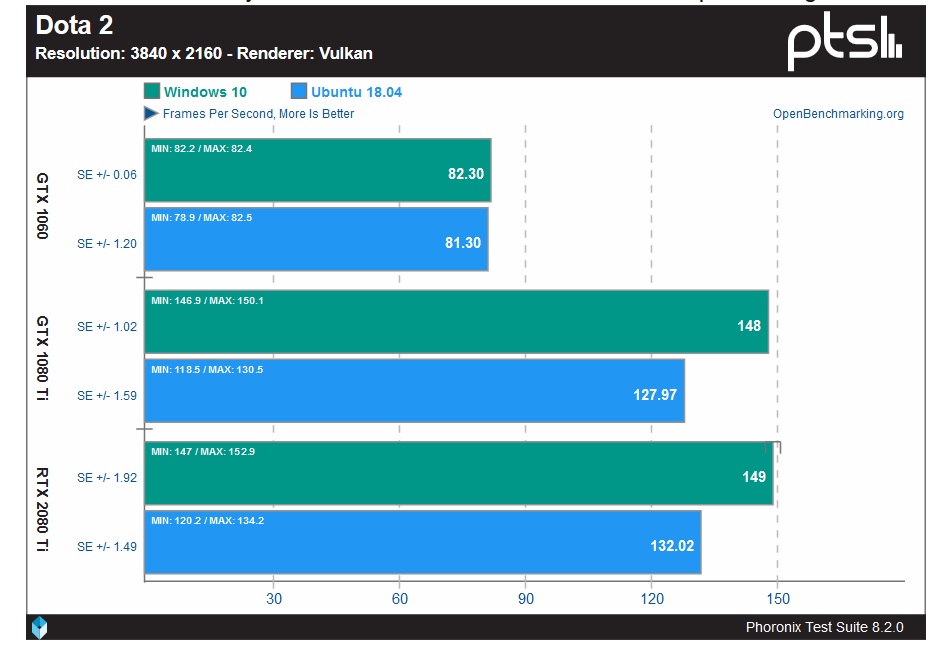Click the blue bar showing 127.97
The height and width of the screenshot is (658, 948).
point(414,392)
